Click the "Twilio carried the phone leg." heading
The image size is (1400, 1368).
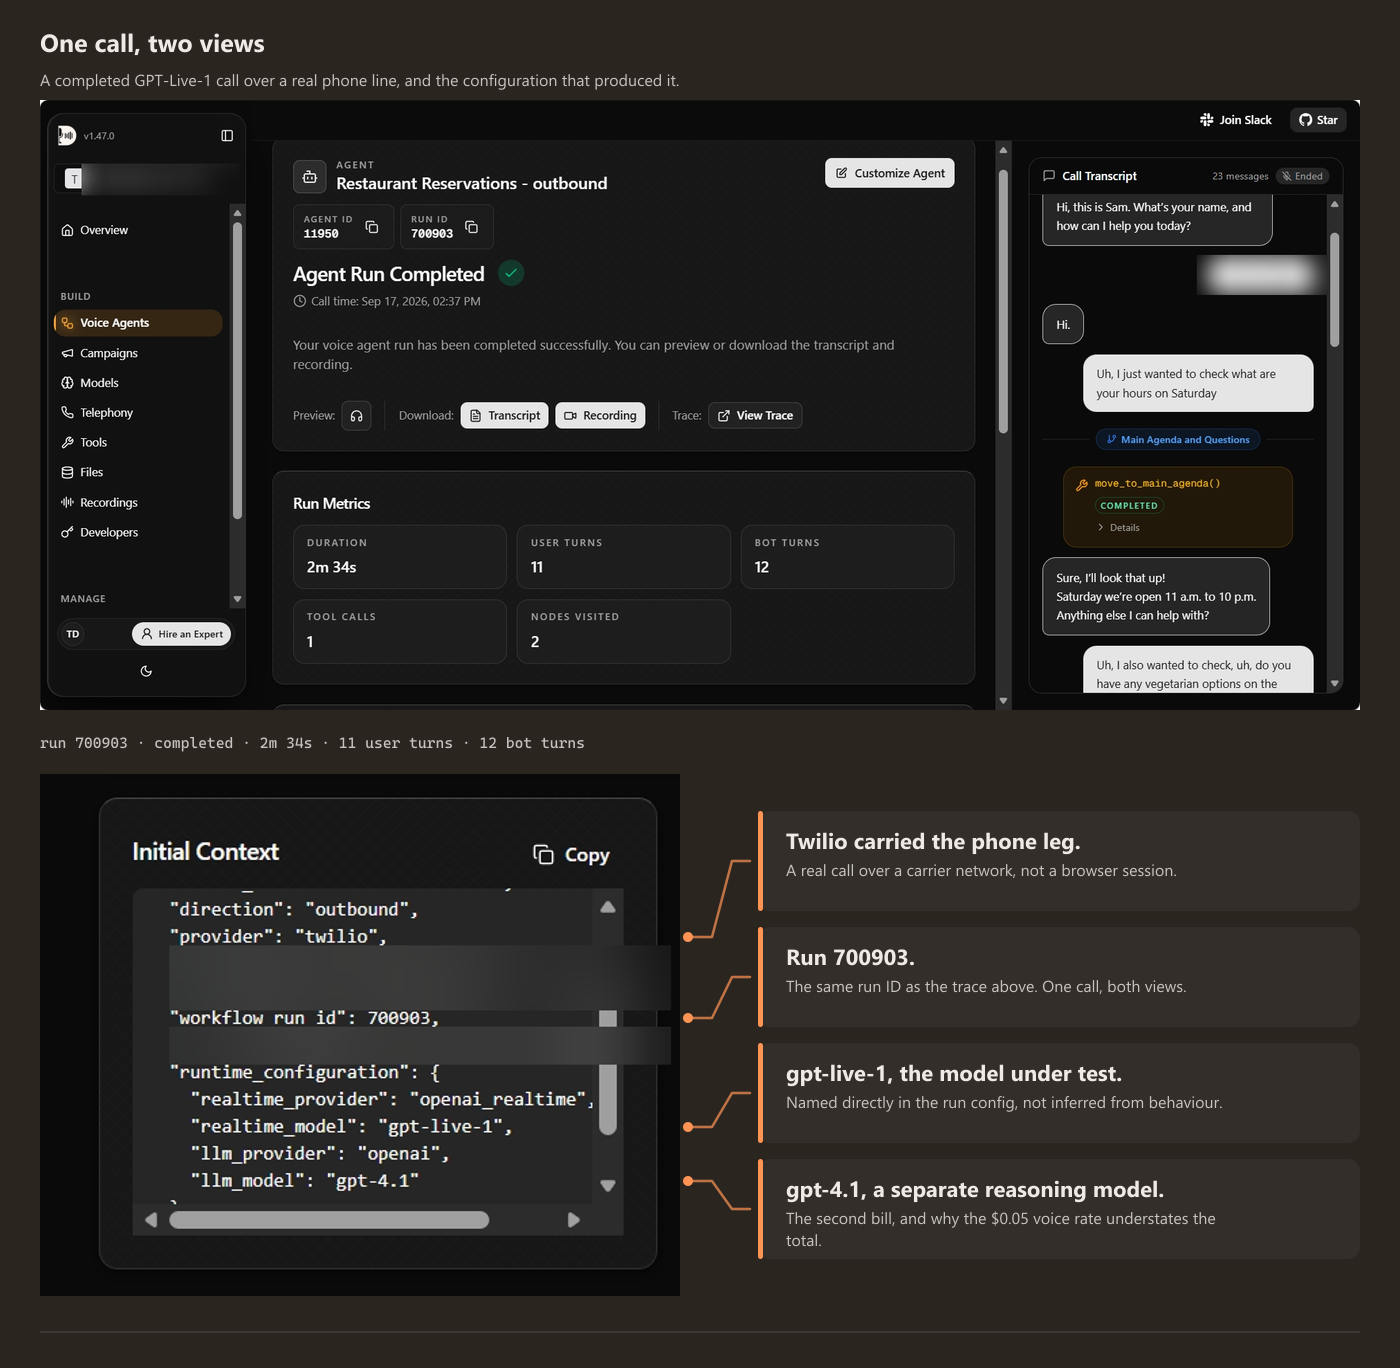point(933,842)
